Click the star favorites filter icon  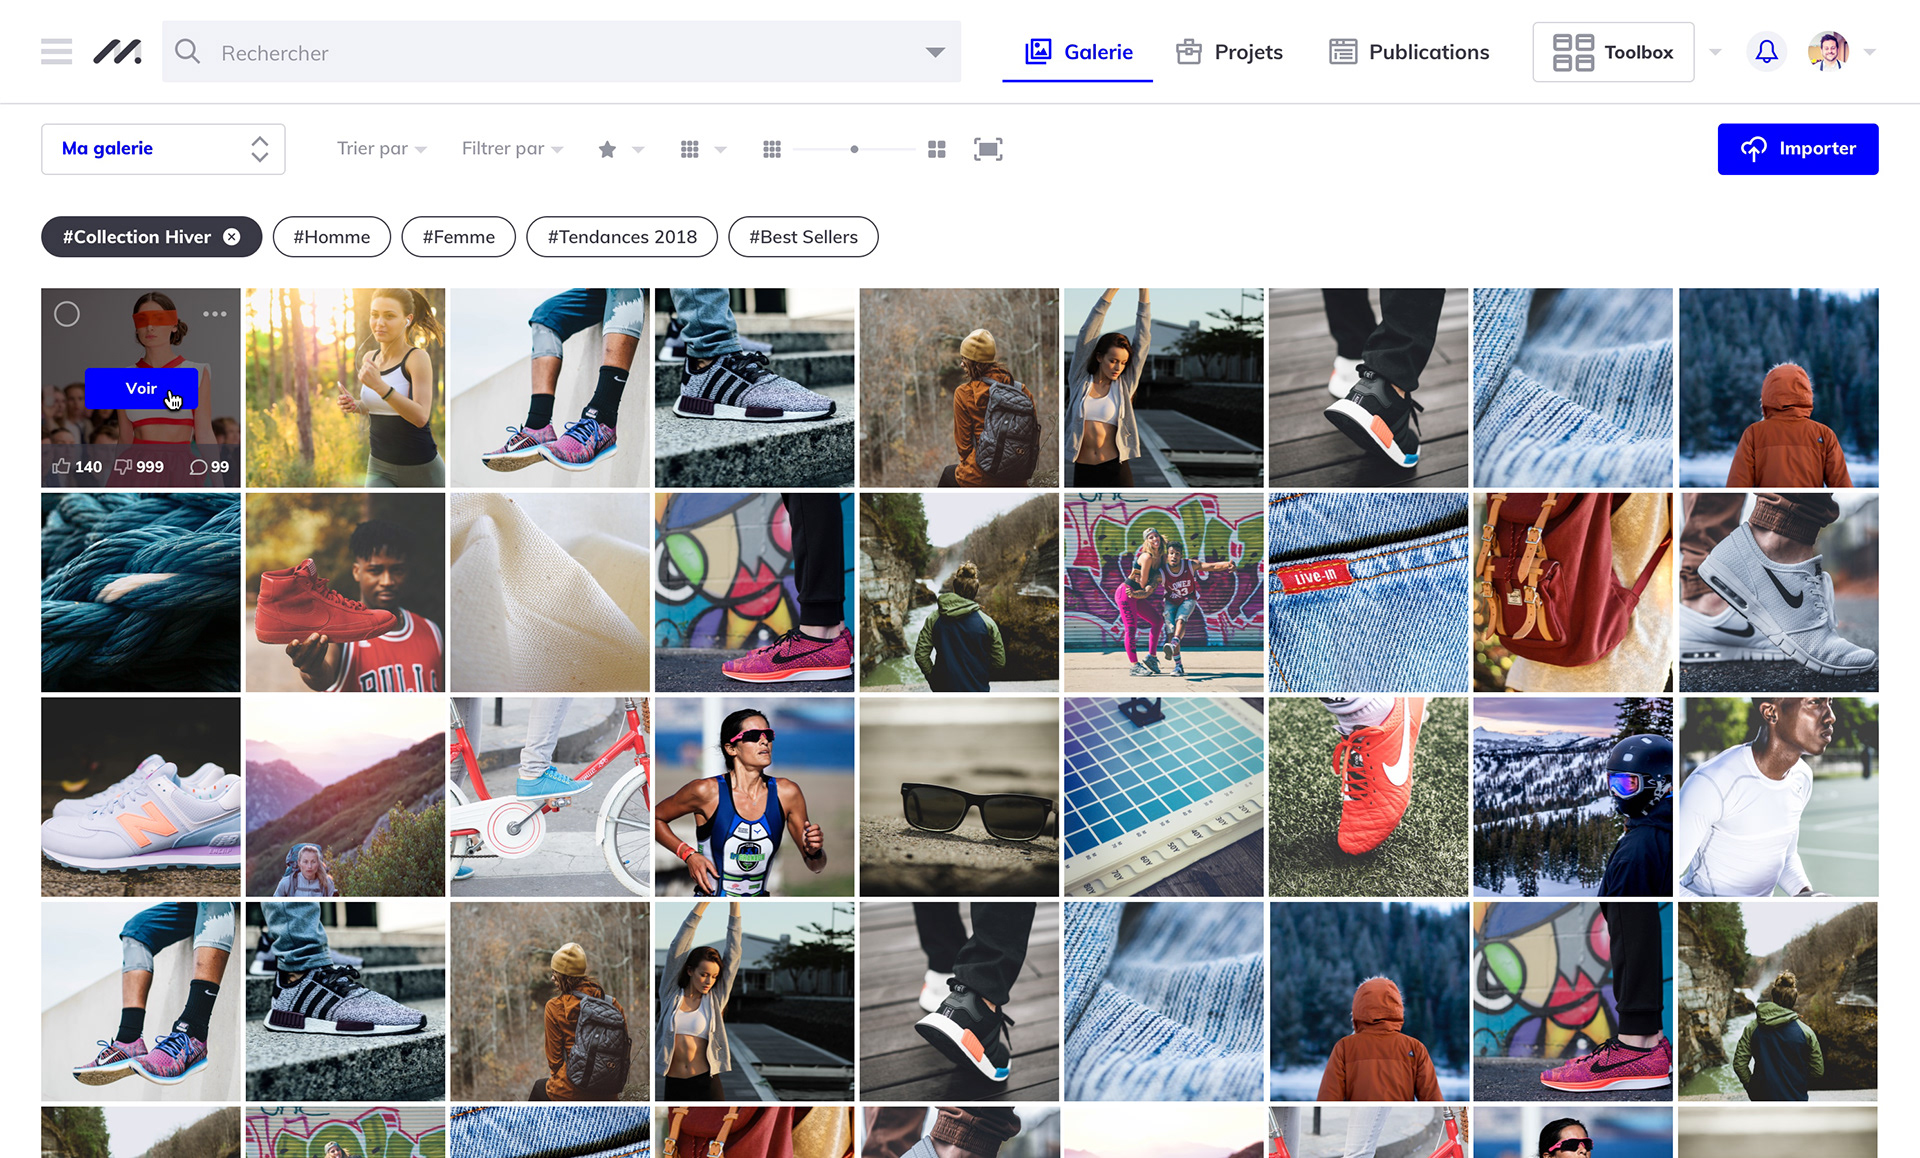tap(607, 149)
